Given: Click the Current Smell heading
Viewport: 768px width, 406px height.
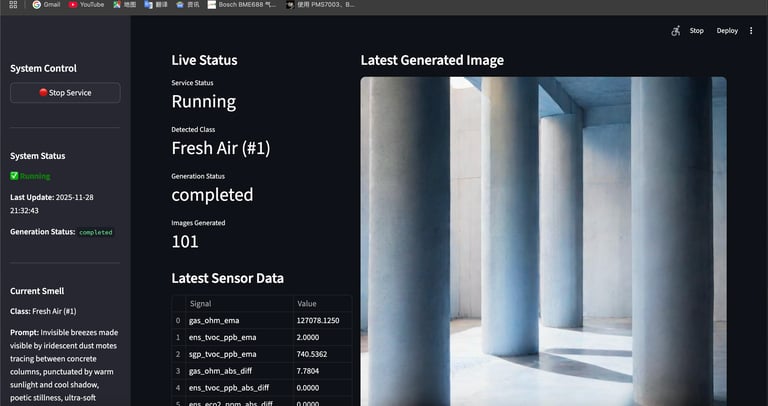Looking at the screenshot, I should (x=37, y=291).
